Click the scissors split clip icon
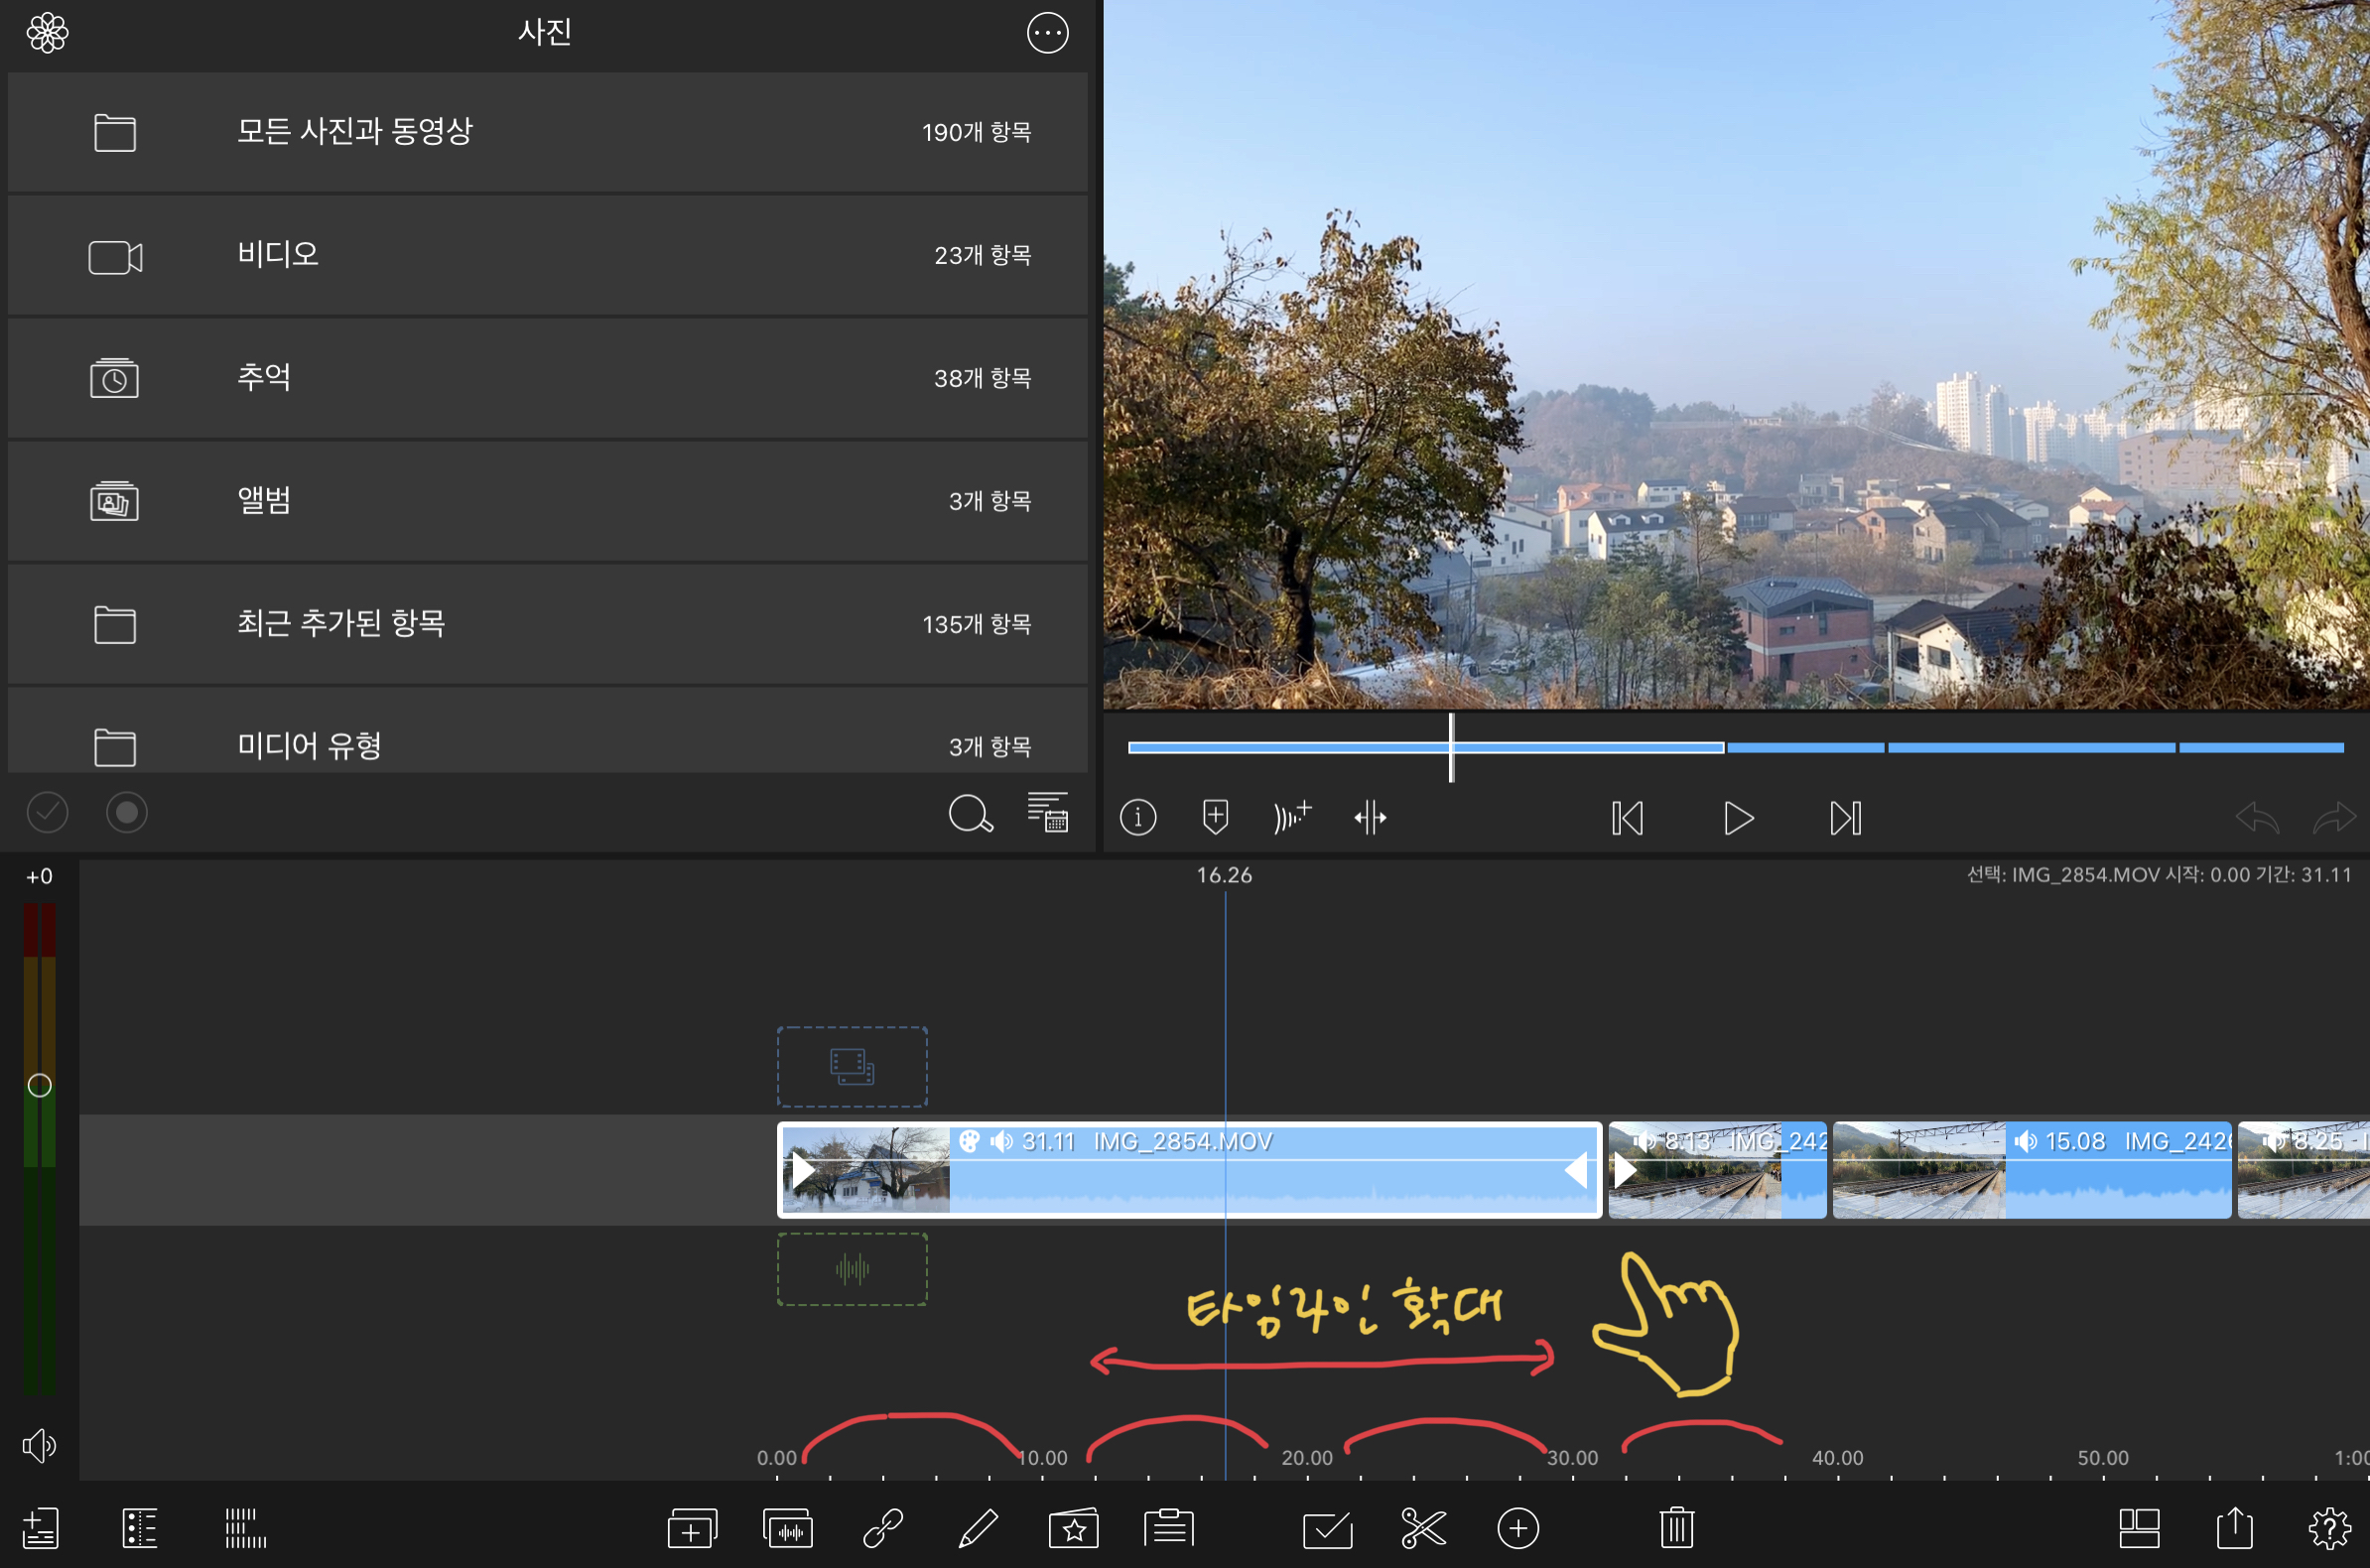The image size is (2370, 1568). [1422, 1528]
